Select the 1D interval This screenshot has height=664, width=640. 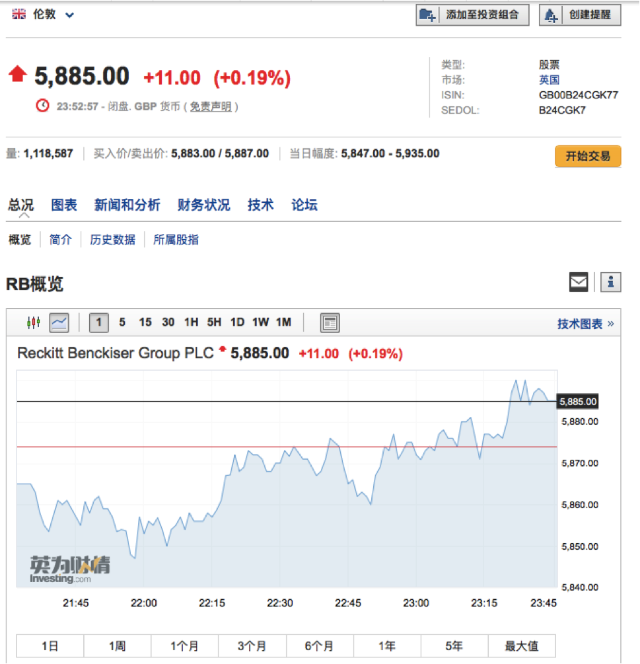coord(238,323)
